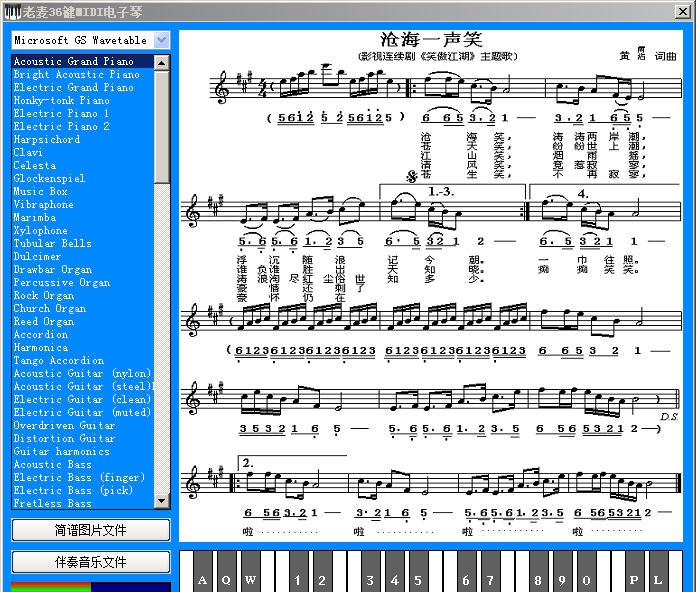Image resolution: width=696 pixels, height=592 pixels.
Task: Choose Acoustic Guitar (nylon)
Action: click(83, 374)
